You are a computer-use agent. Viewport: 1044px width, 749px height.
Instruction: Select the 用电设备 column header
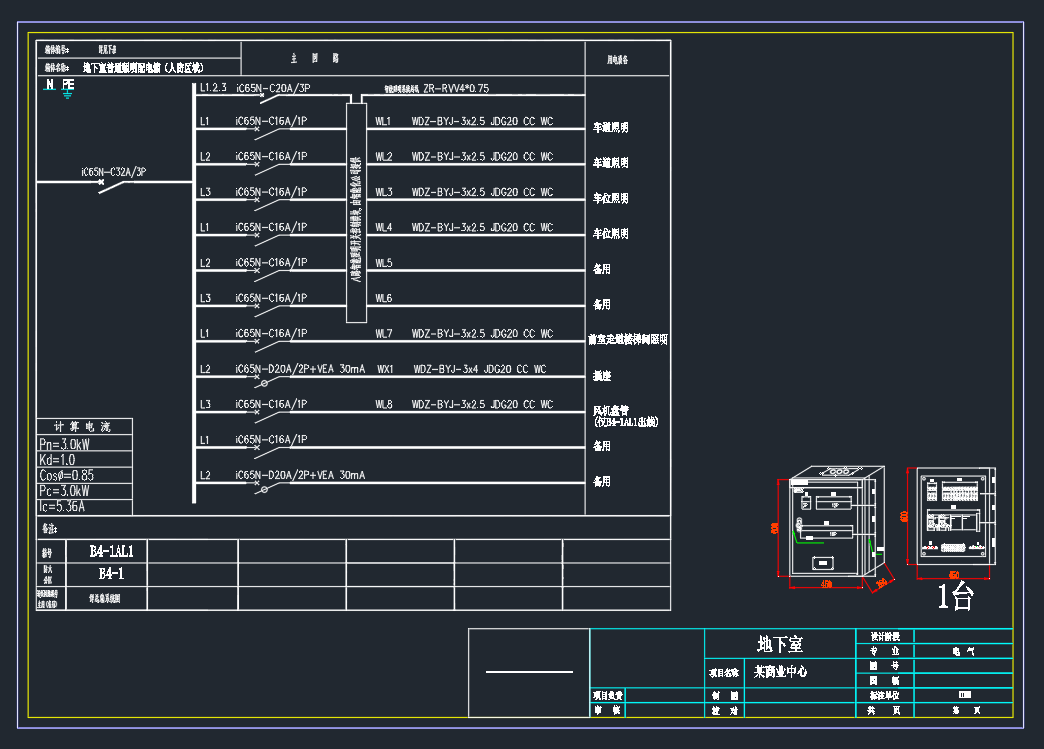[617, 59]
